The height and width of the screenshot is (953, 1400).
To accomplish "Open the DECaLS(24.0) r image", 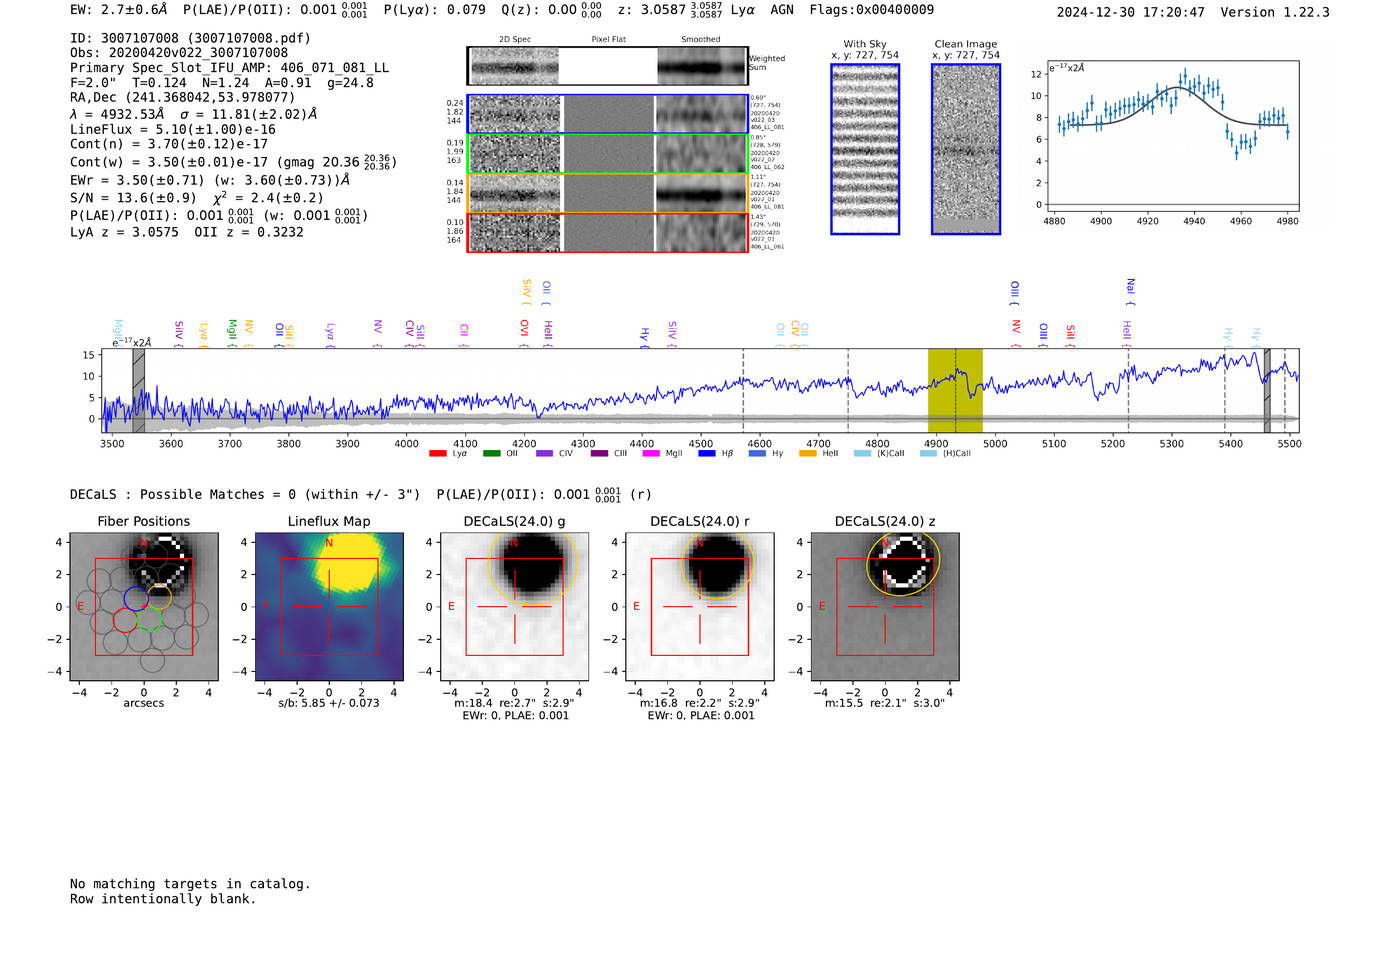I will [x=700, y=606].
